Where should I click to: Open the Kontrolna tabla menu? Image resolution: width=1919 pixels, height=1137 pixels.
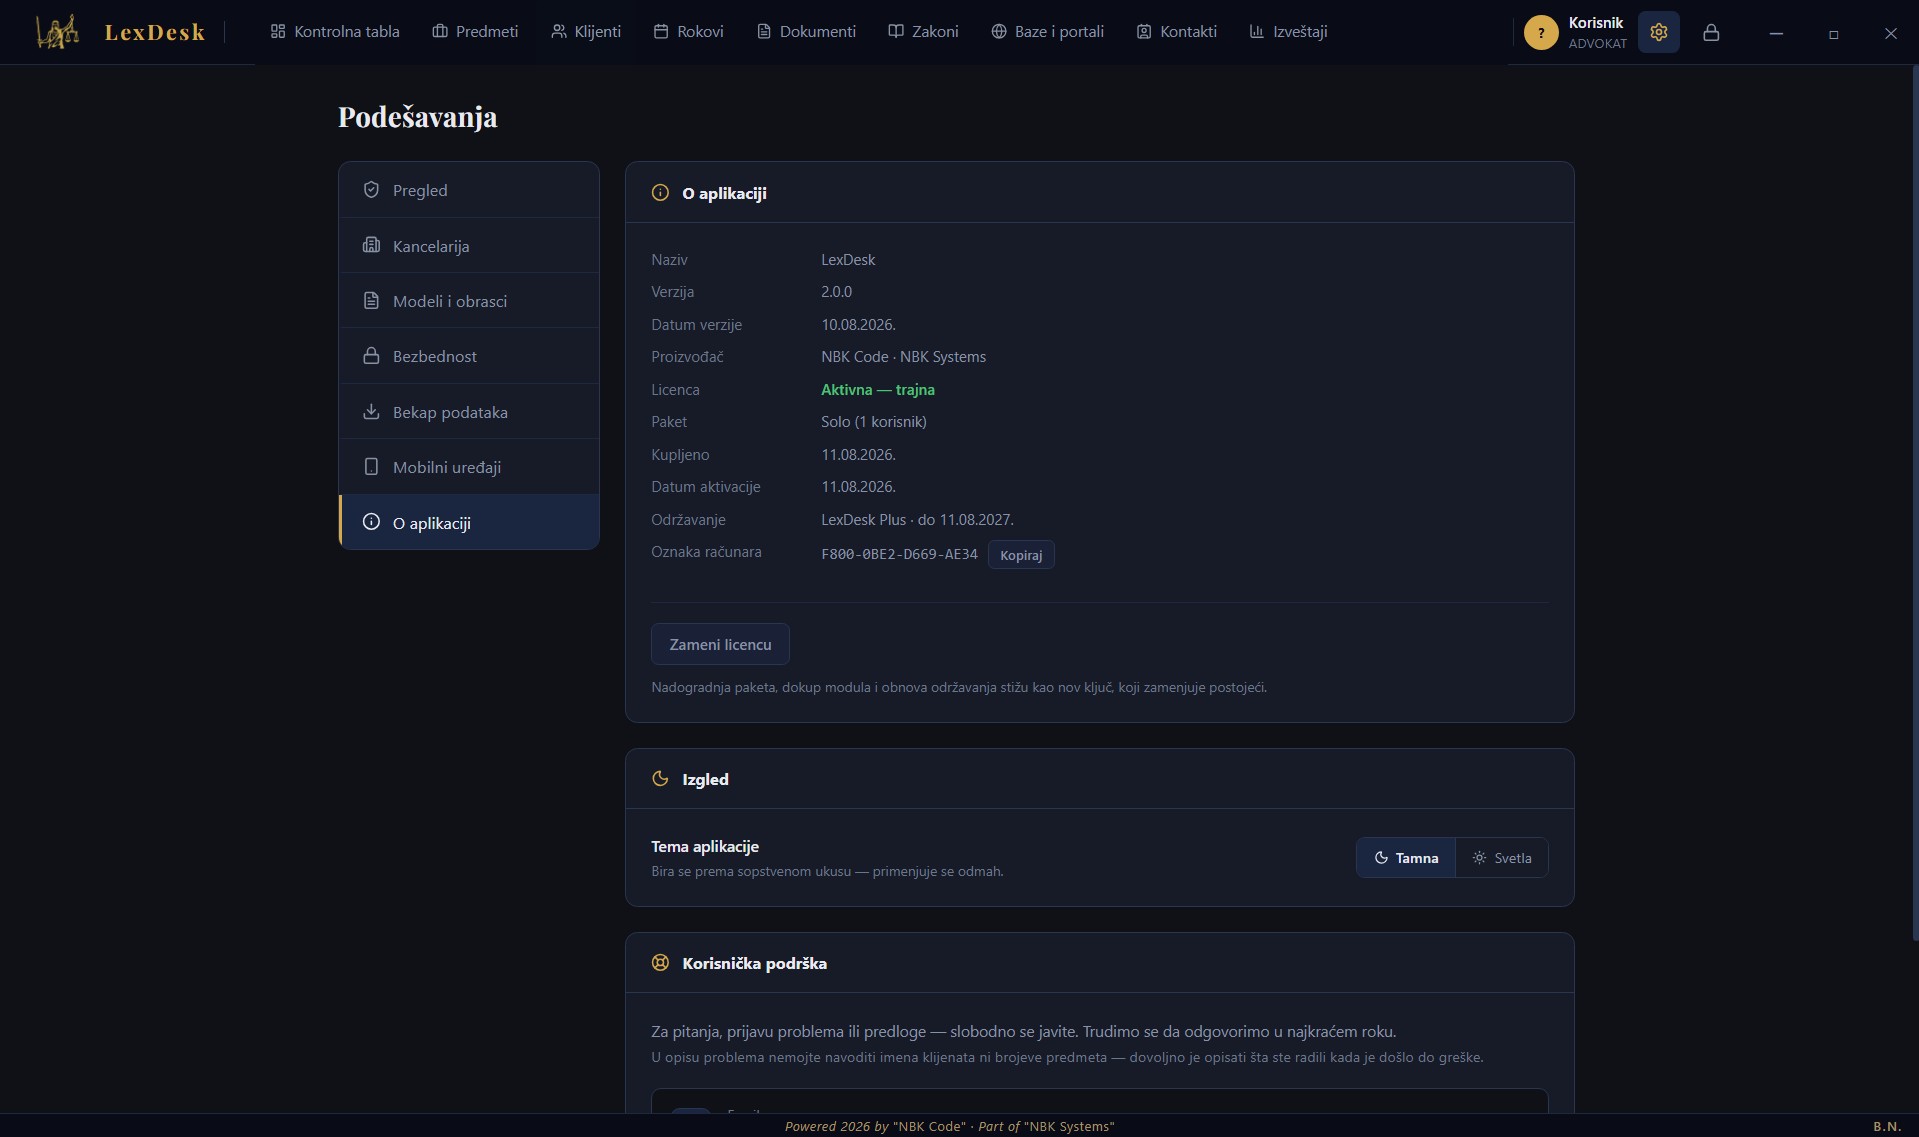coord(335,32)
